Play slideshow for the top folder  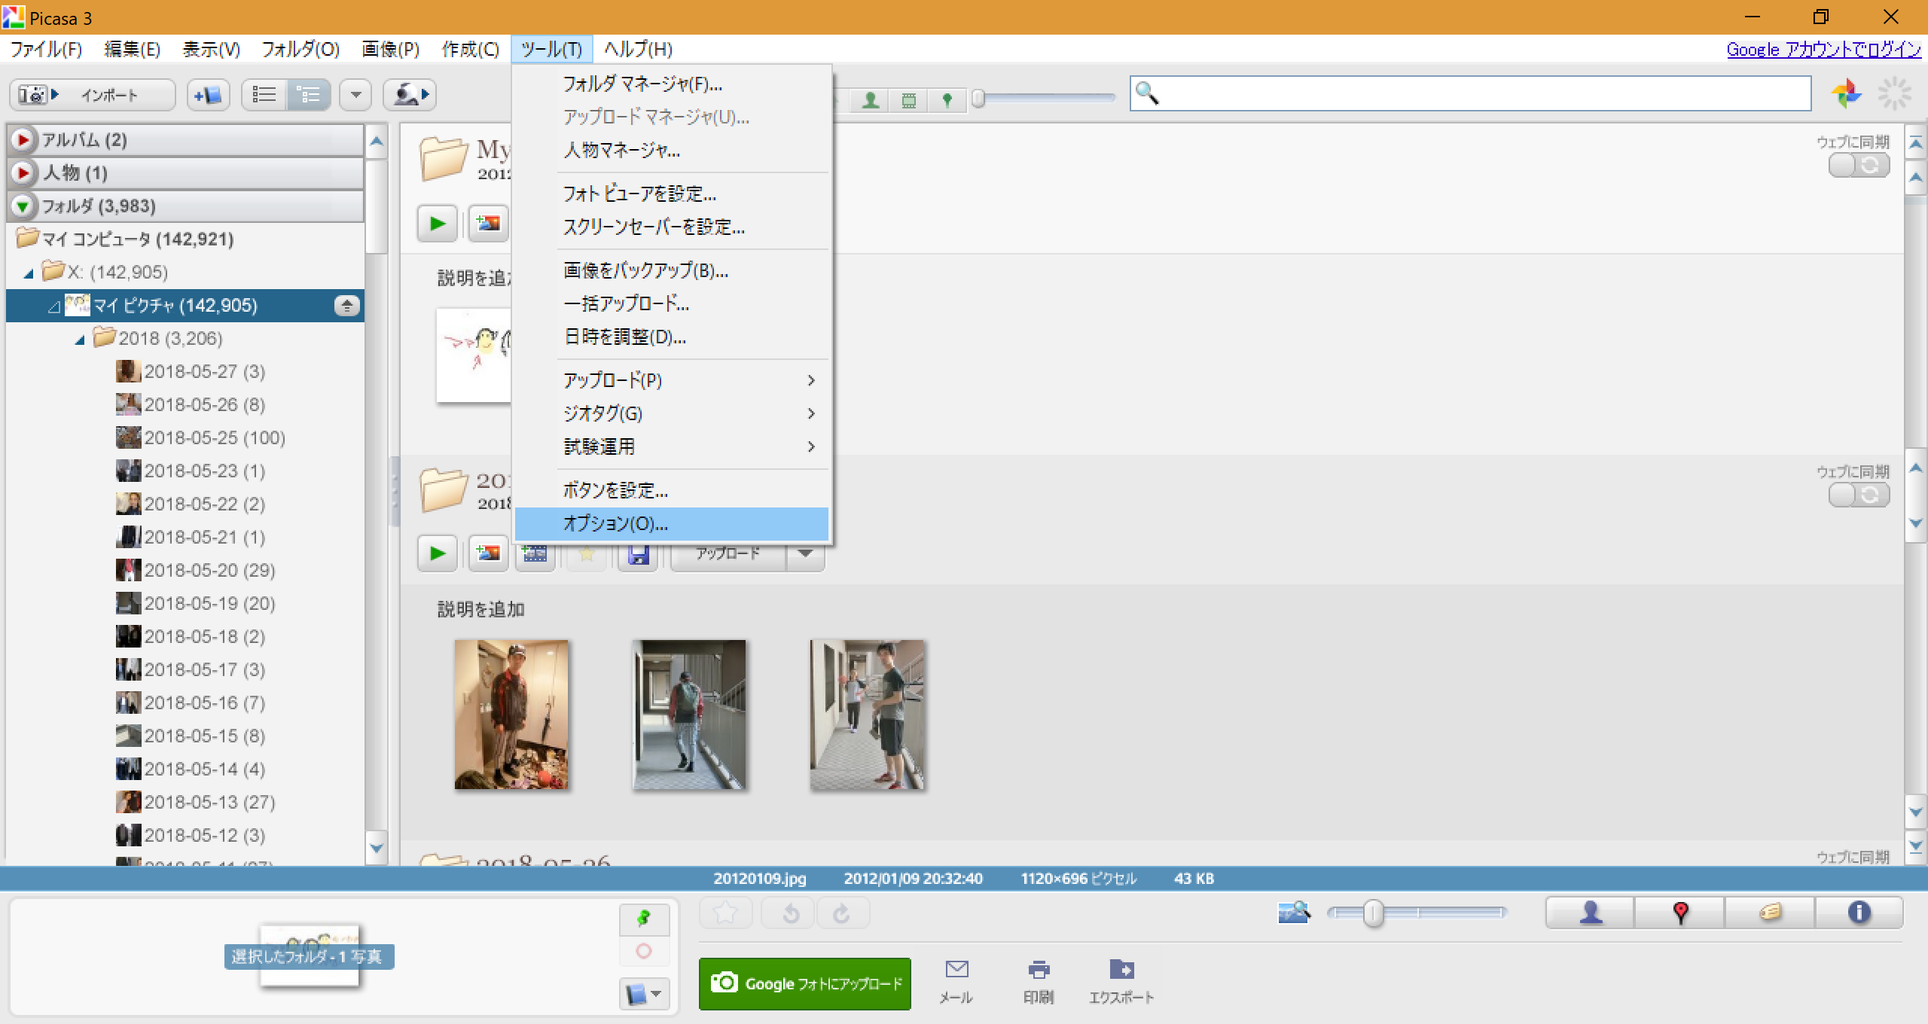click(437, 223)
